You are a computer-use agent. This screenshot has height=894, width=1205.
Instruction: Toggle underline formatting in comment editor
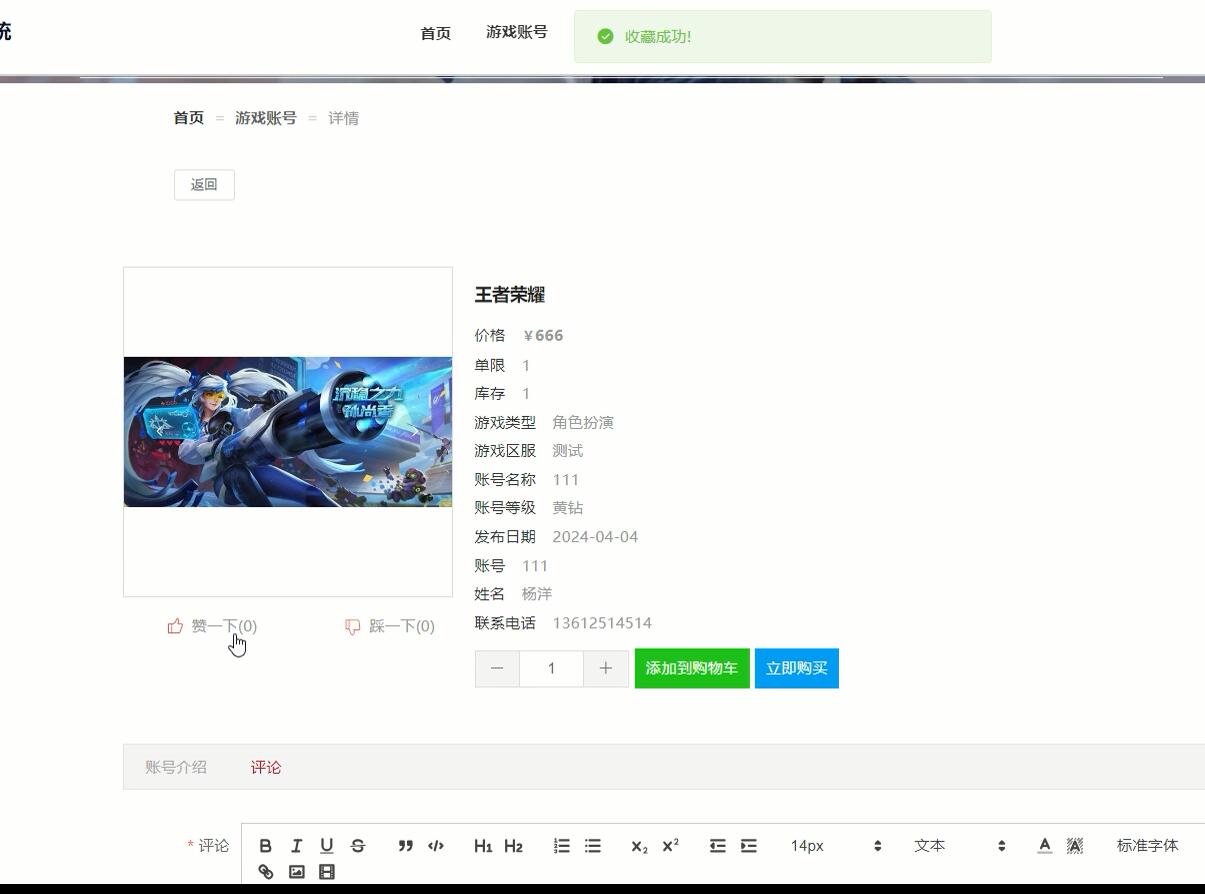pos(327,845)
